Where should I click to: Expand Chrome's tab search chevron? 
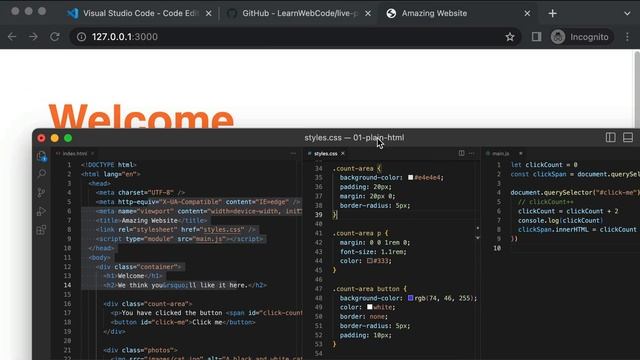(x=627, y=13)
